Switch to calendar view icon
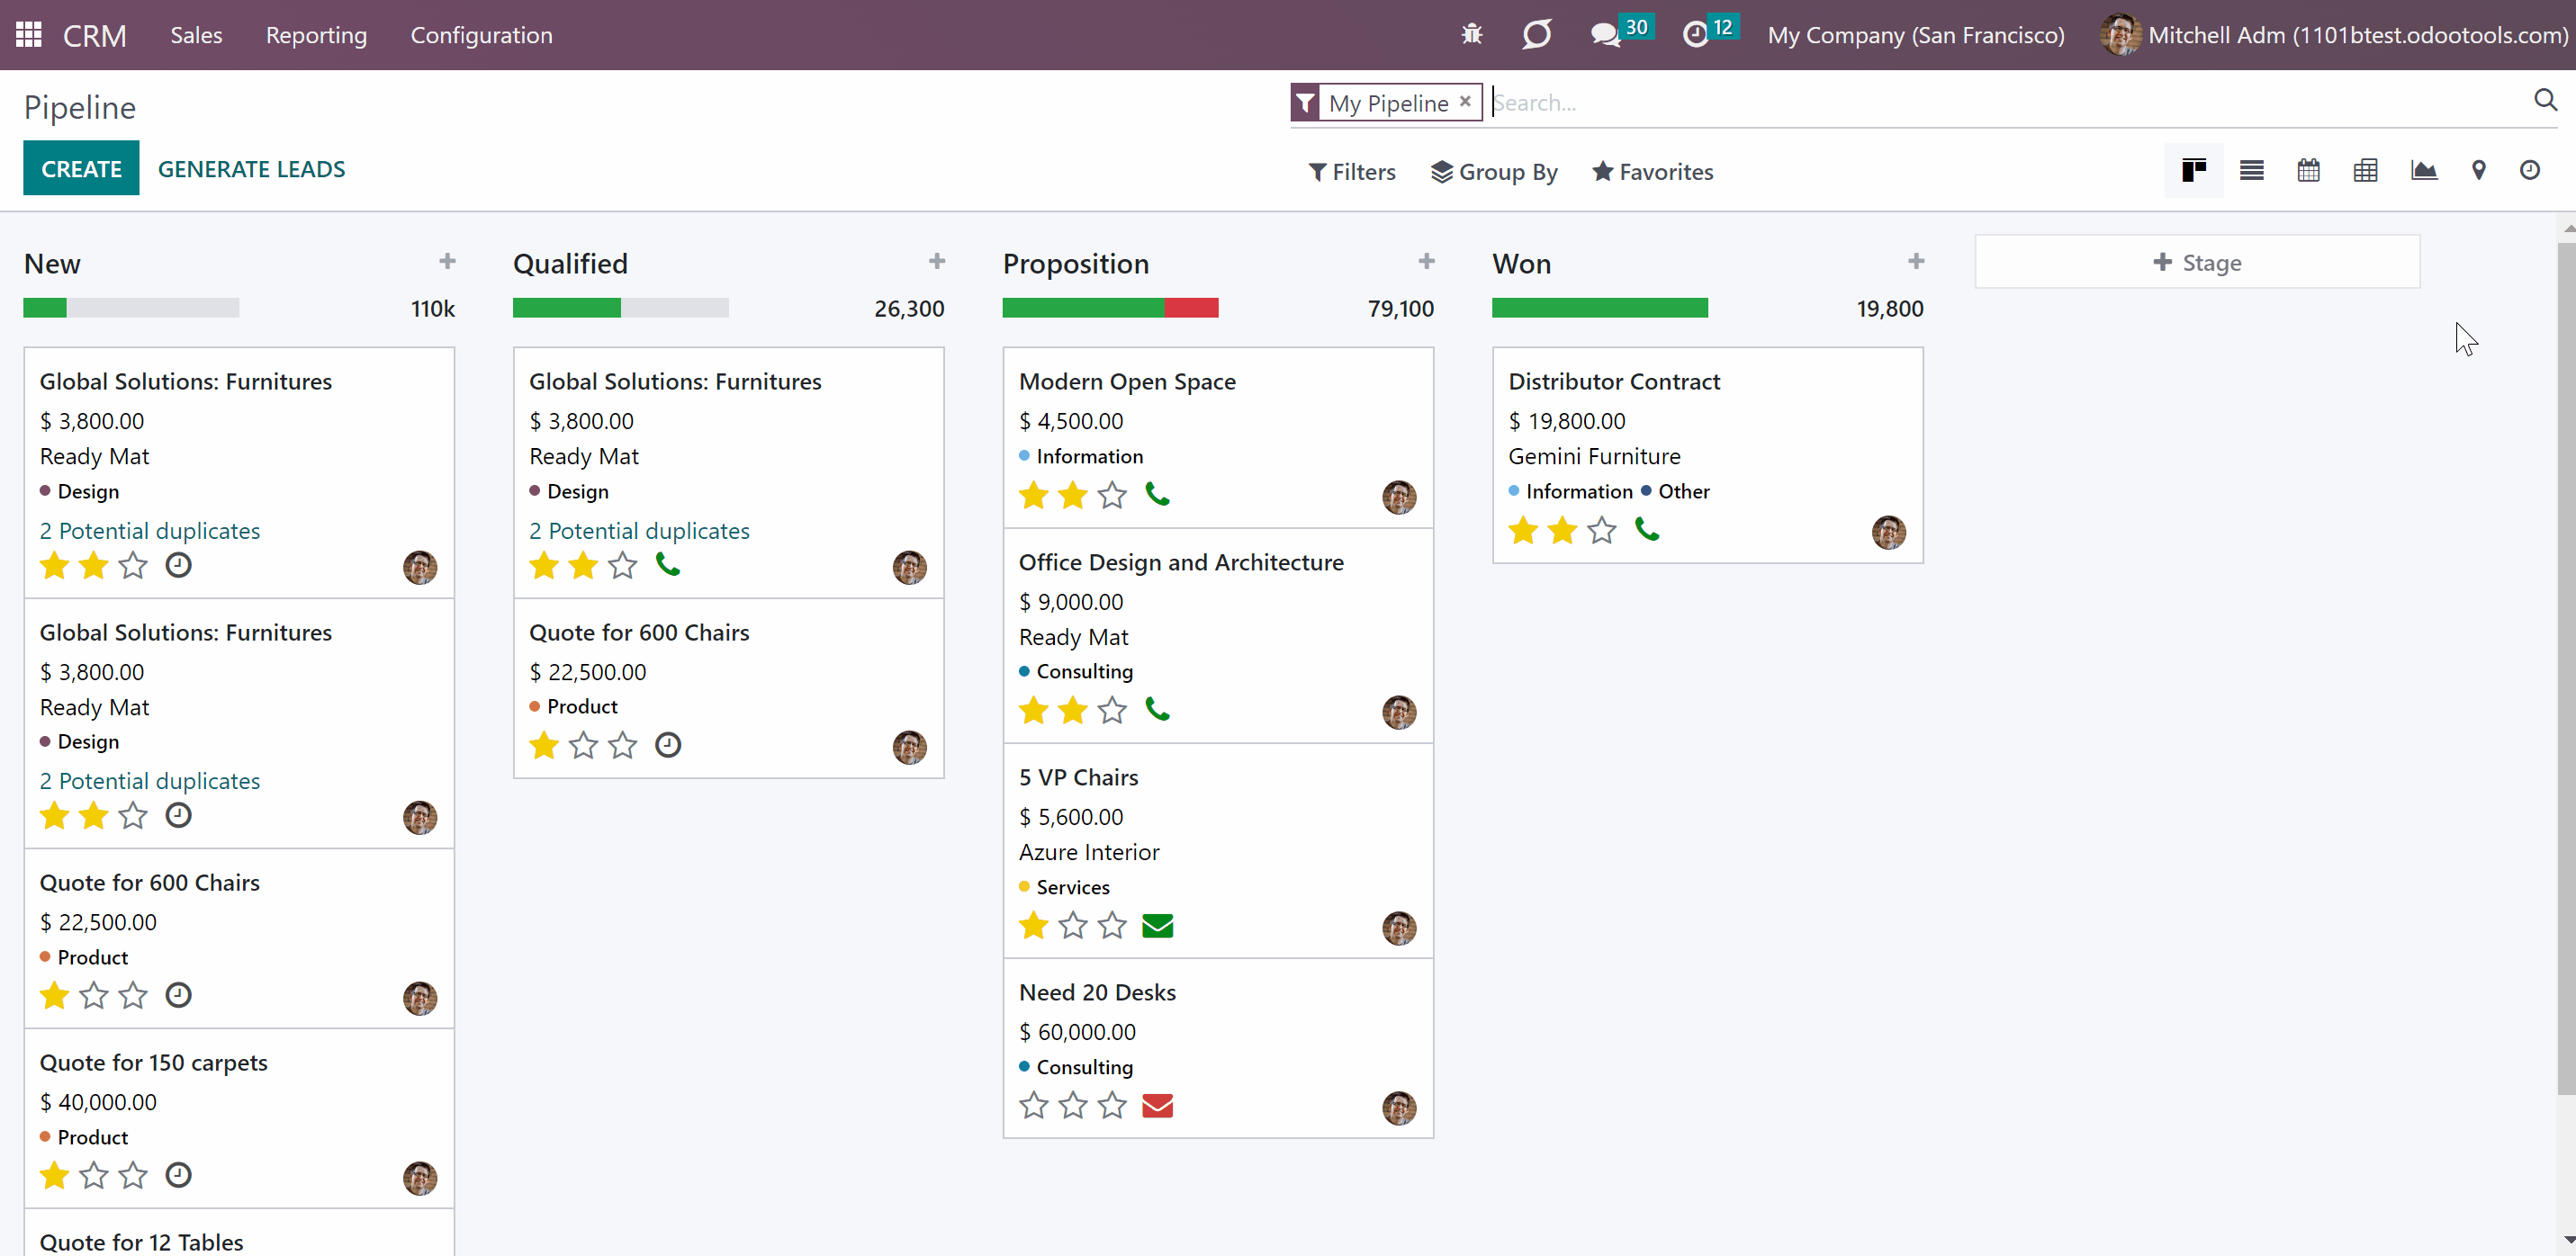2576x1256 pixels. [x=2308, y=171]
